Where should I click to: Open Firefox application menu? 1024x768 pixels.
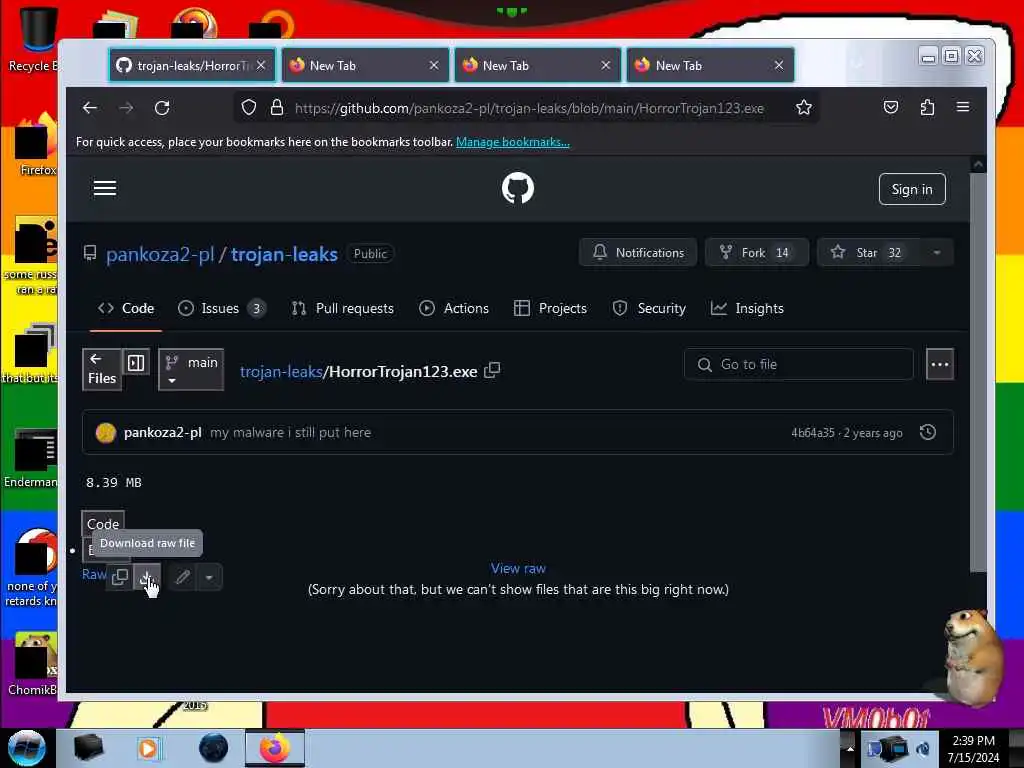pos(963,107)
